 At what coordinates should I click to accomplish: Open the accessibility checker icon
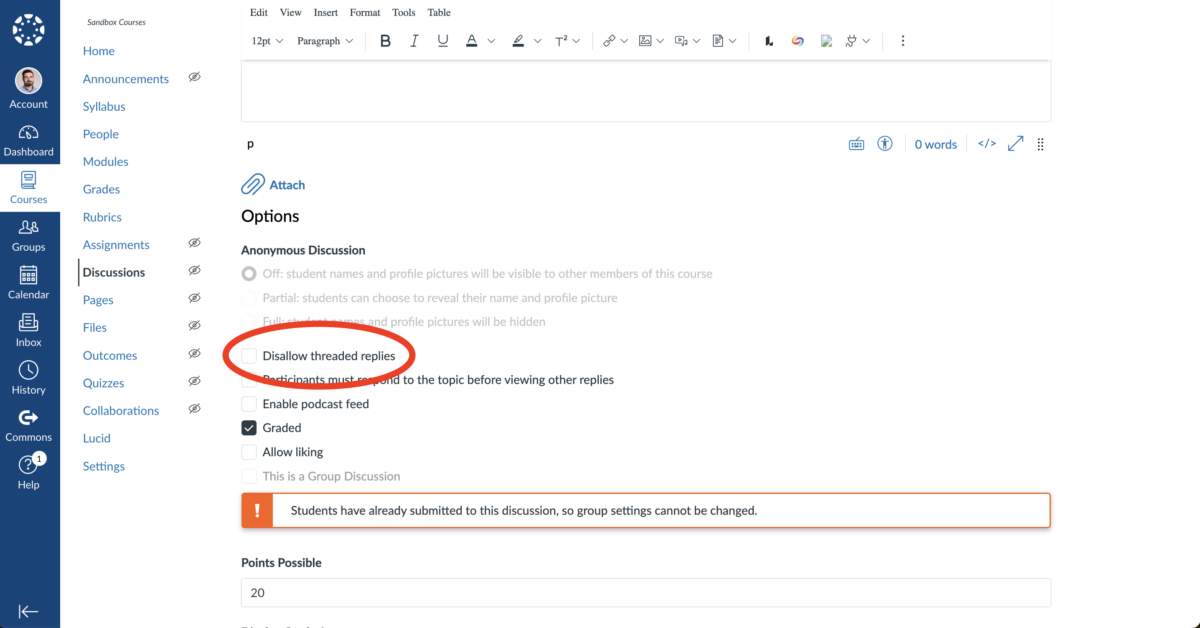[884, 143]
